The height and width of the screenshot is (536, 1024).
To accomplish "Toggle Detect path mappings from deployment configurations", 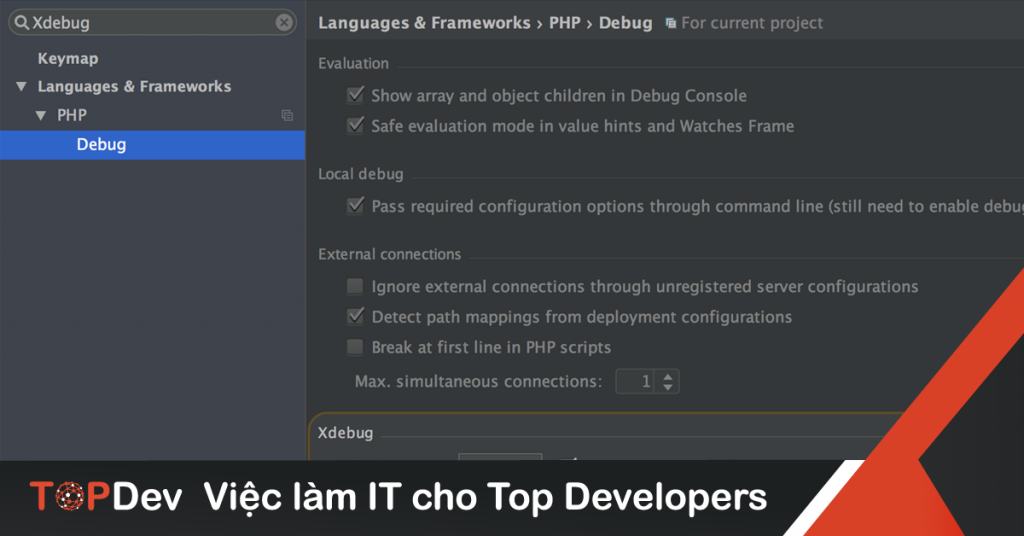I will [355, 317].
